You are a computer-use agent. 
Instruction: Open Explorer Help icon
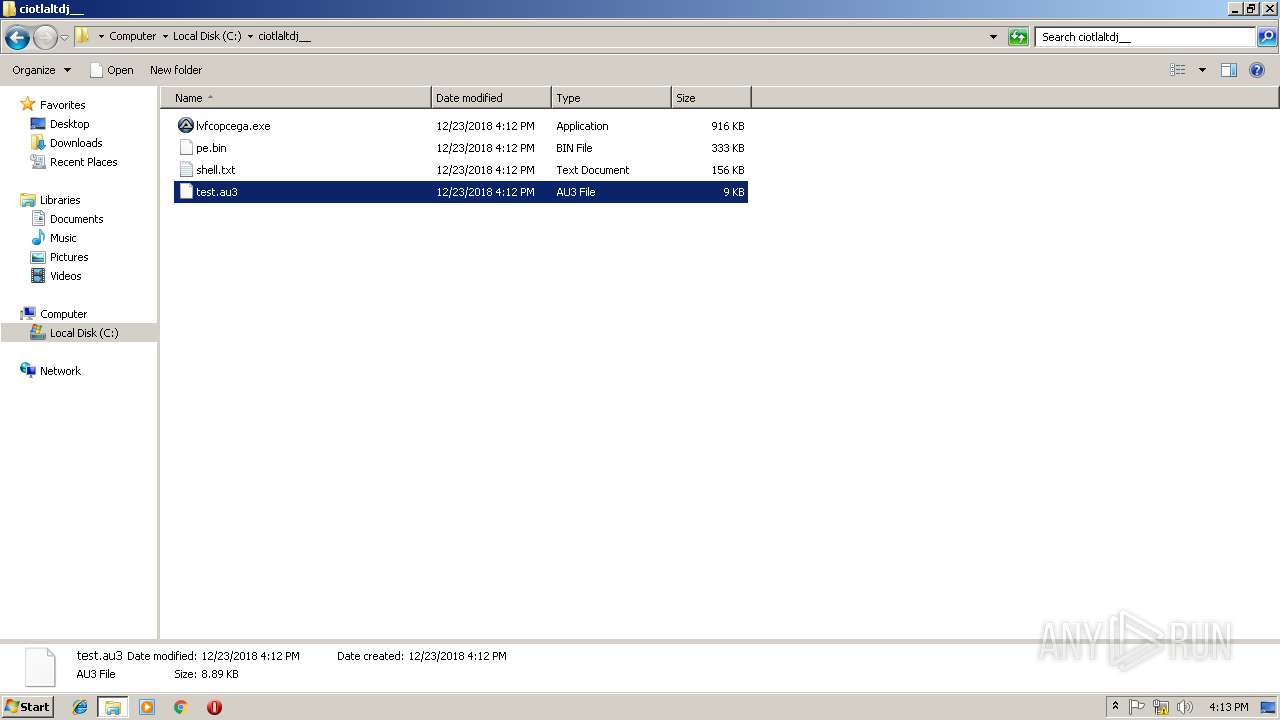coord(1257,70)
